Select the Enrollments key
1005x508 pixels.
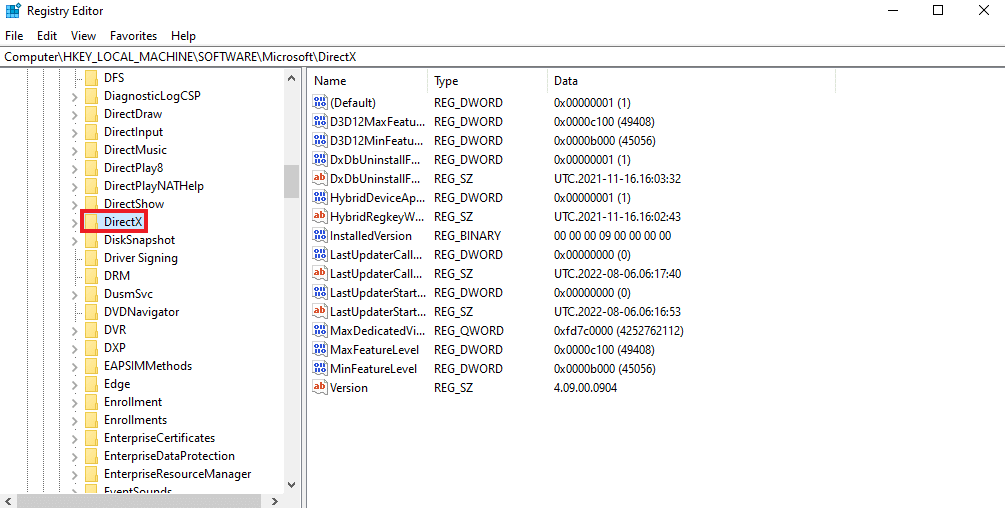(135, 420)
